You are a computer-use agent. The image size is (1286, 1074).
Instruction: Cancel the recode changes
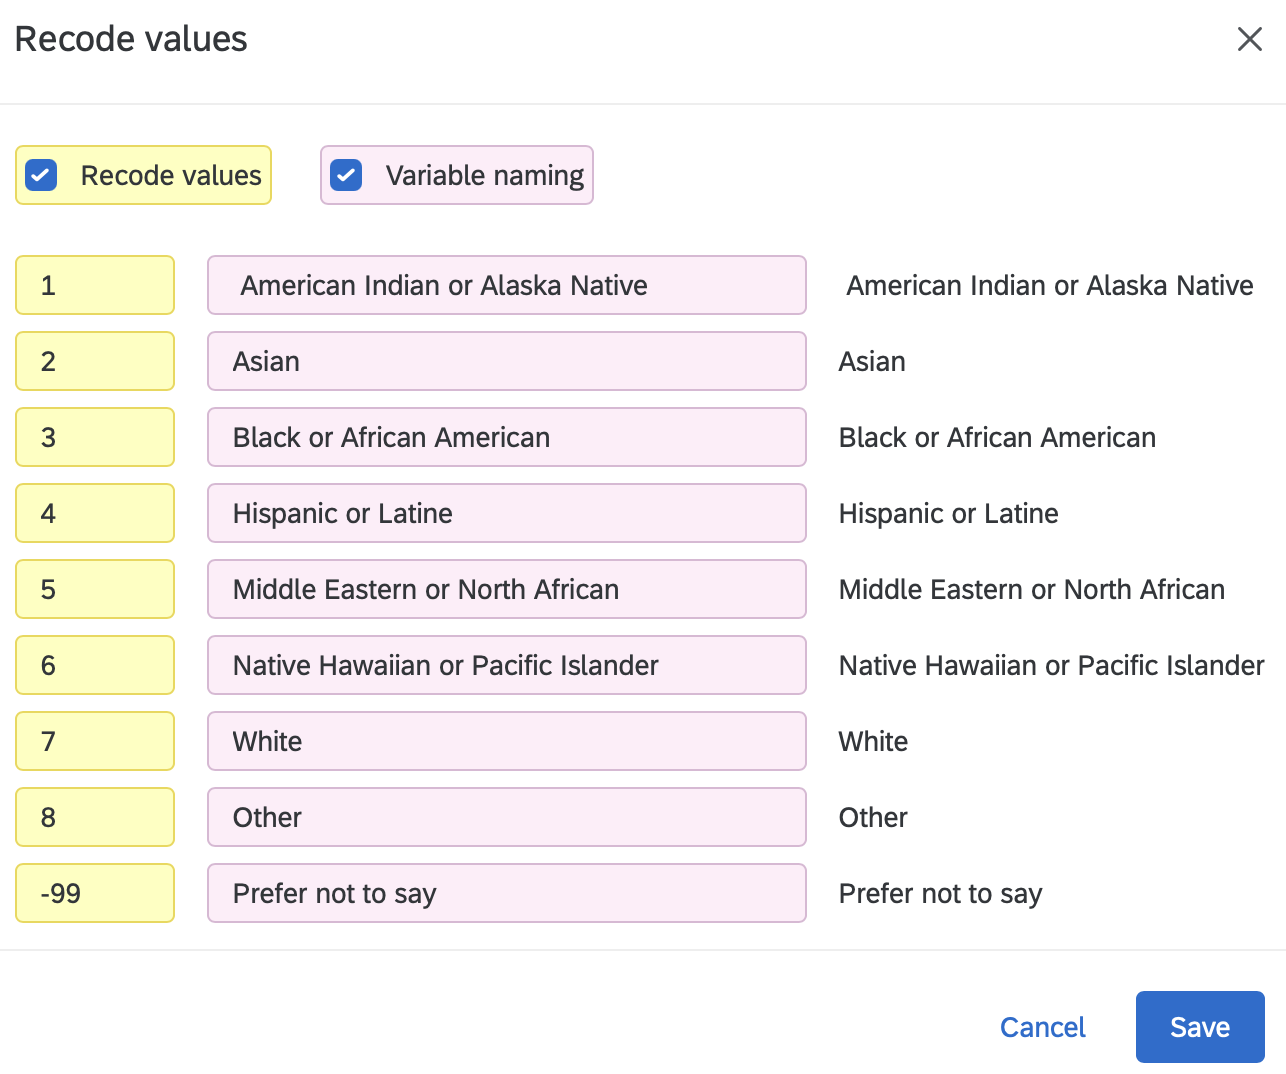coord(1043,1027)
